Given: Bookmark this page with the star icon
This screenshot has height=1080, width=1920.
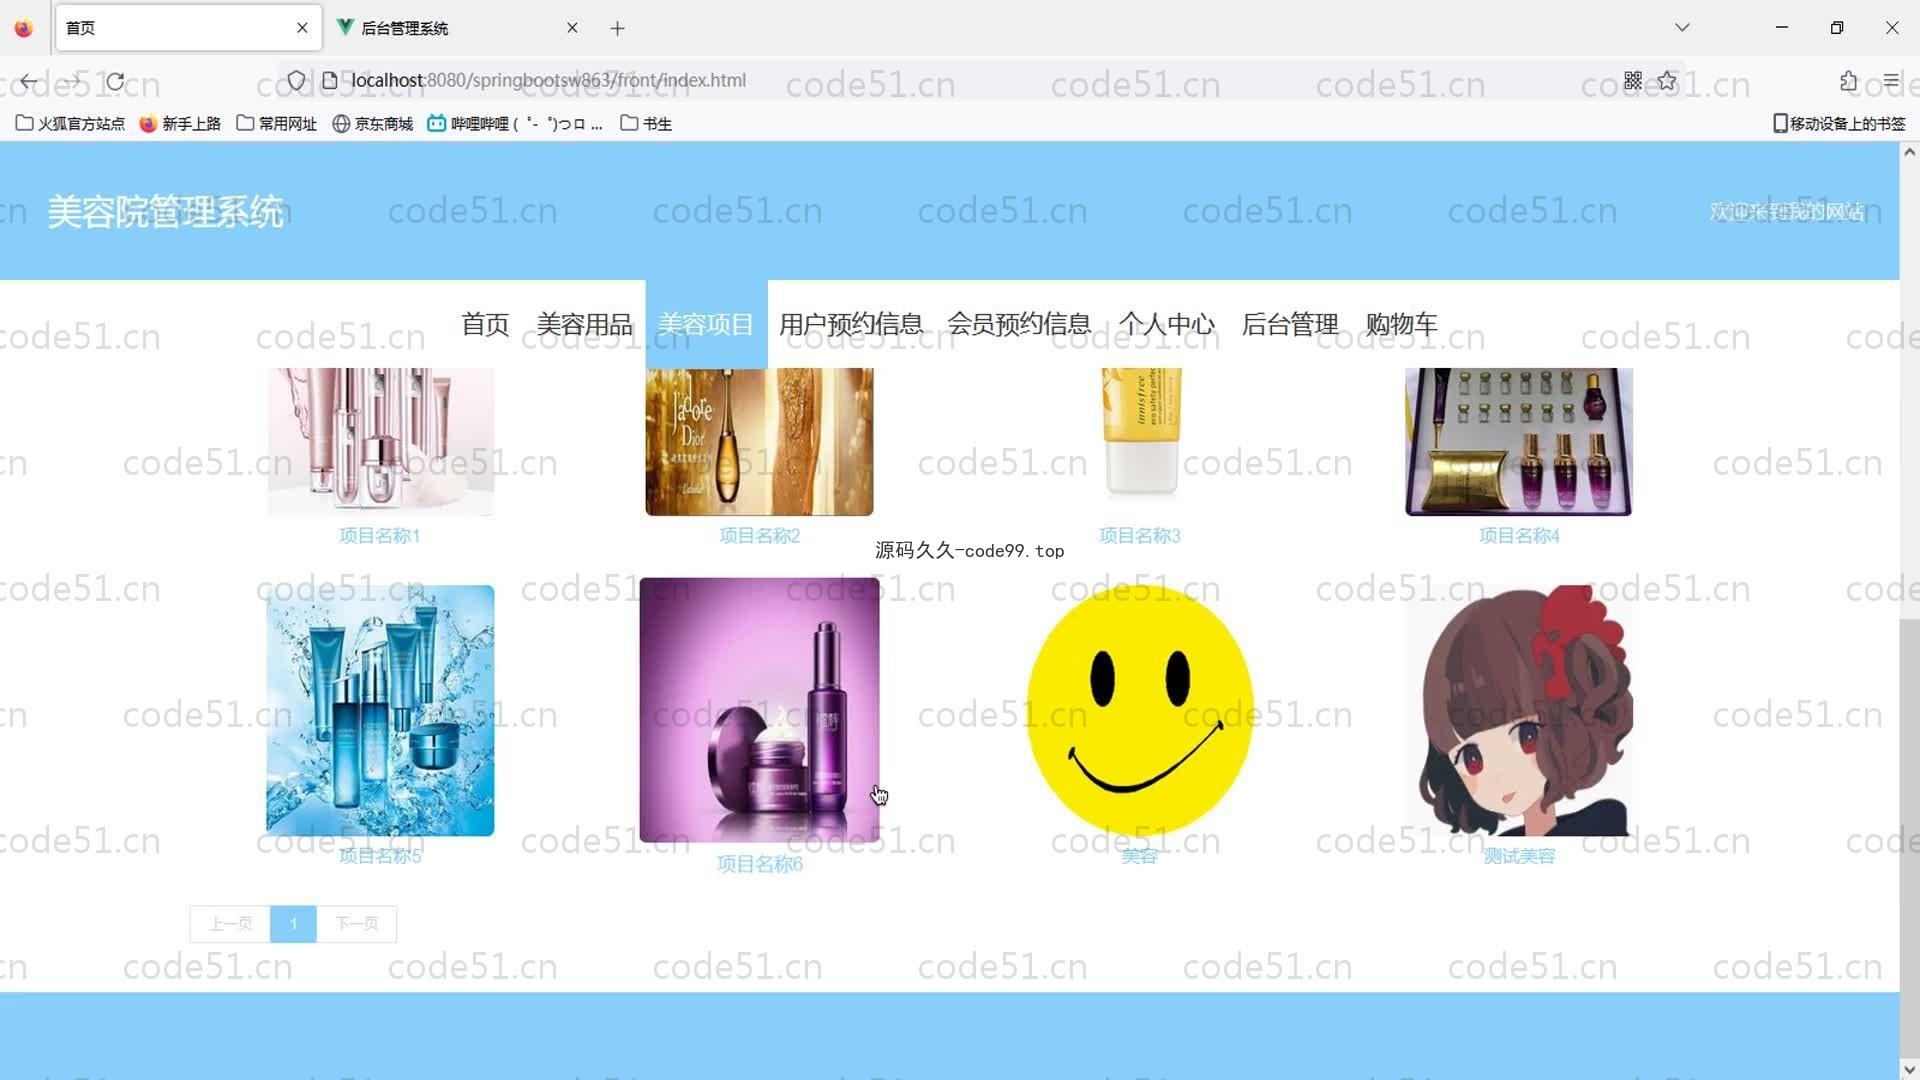Looking at the screenshot, I should 1667,80.
